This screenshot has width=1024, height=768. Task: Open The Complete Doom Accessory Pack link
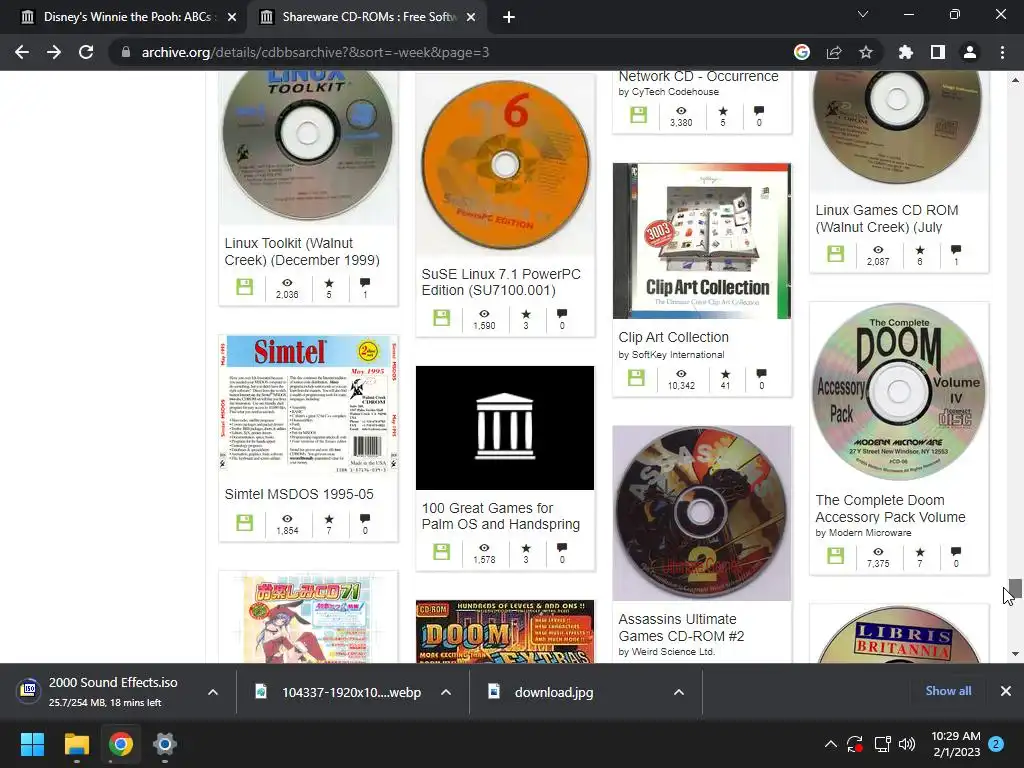click(890, 509)
